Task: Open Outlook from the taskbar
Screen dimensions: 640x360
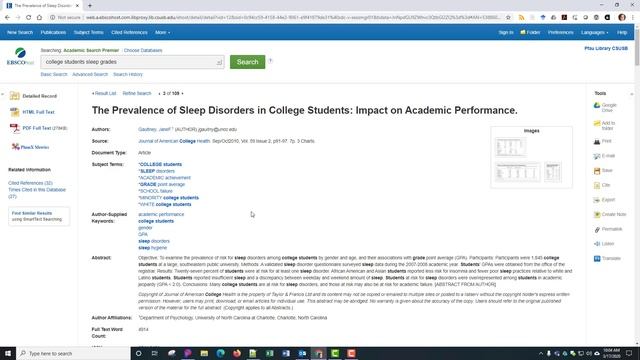Action: [x=302, y=353]
